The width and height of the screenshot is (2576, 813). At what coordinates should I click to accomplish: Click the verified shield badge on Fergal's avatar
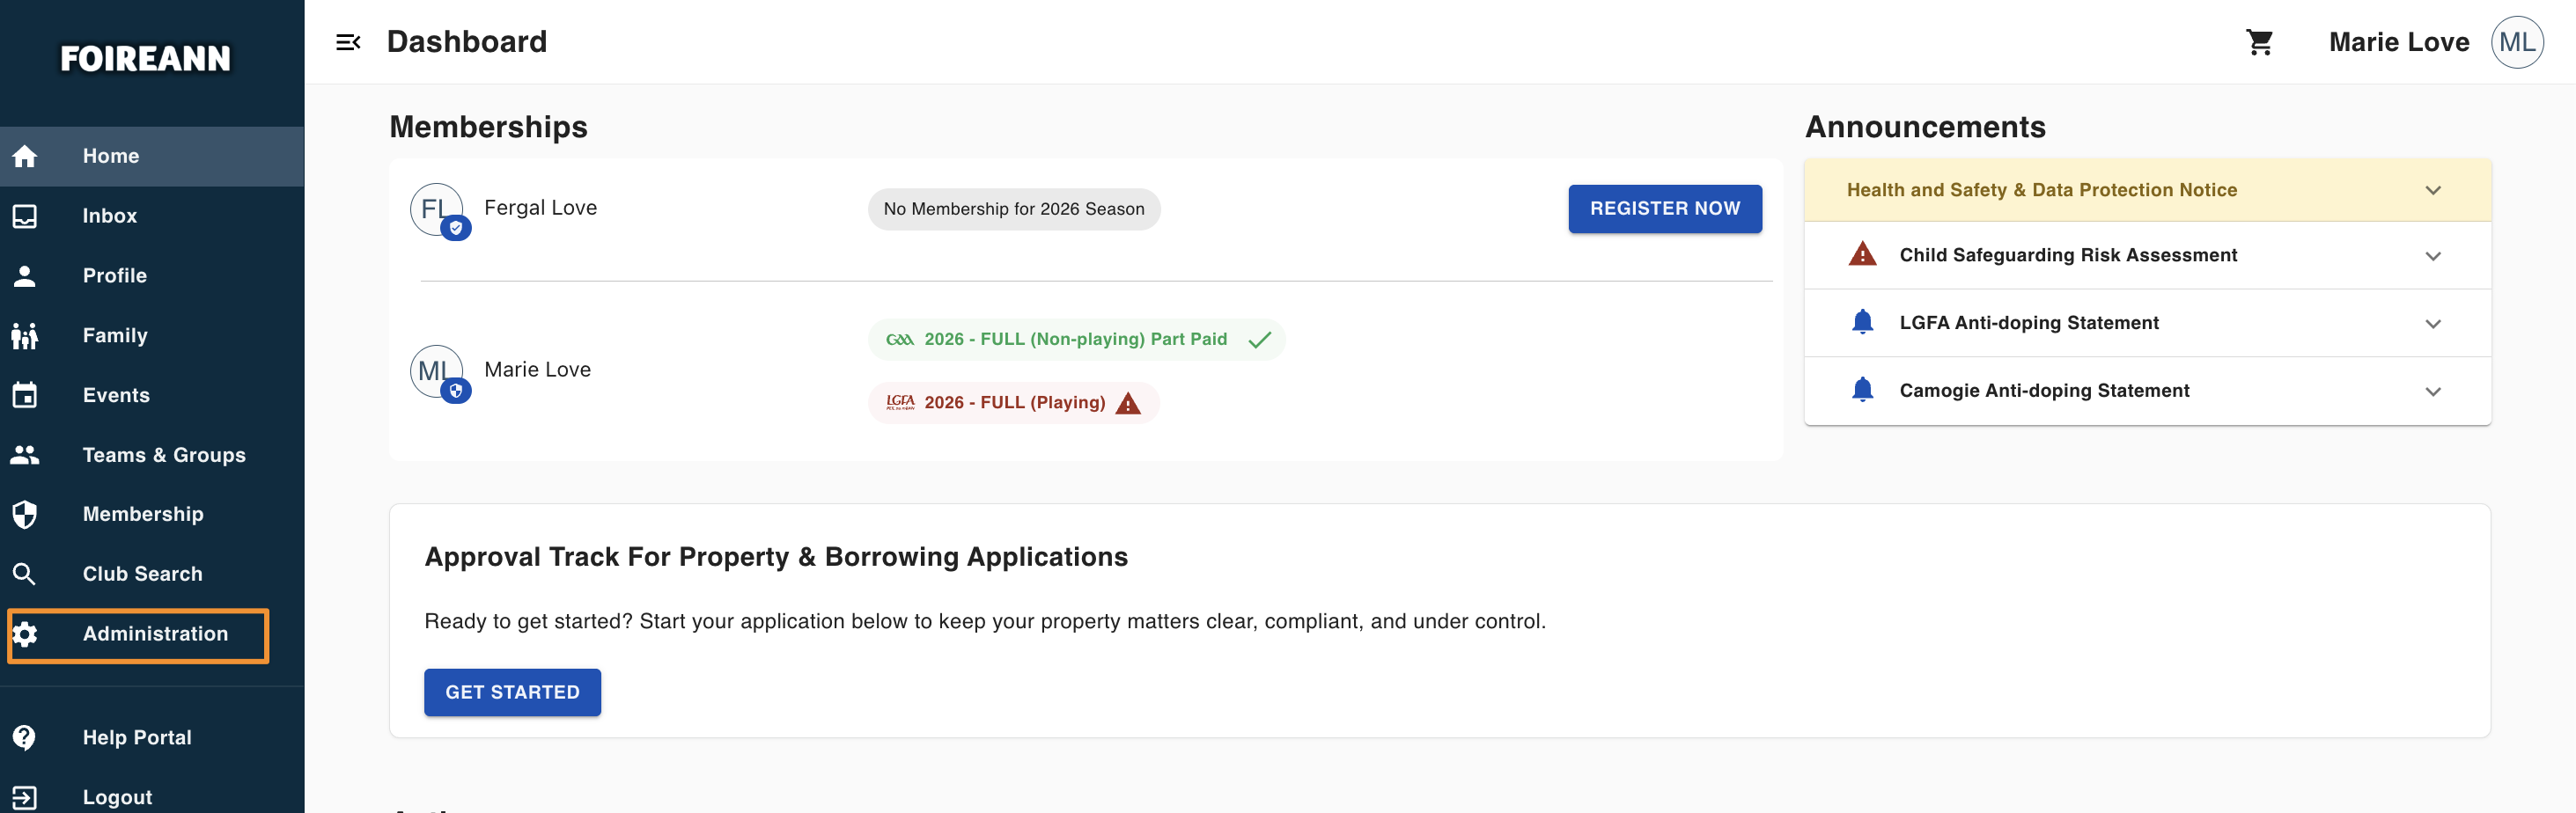point(456,228)
